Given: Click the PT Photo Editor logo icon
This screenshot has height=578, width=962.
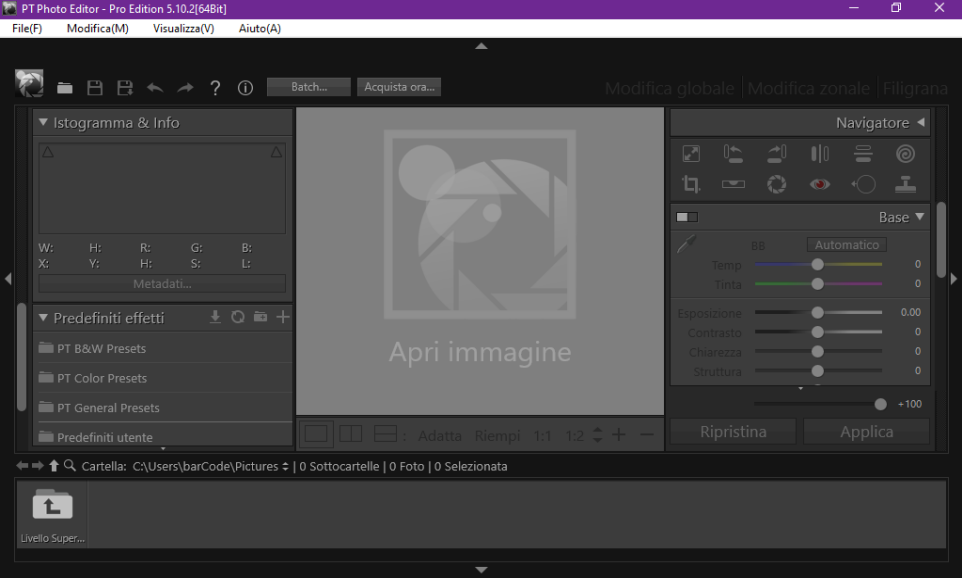Looking at the screenshot, I should 29,83.
